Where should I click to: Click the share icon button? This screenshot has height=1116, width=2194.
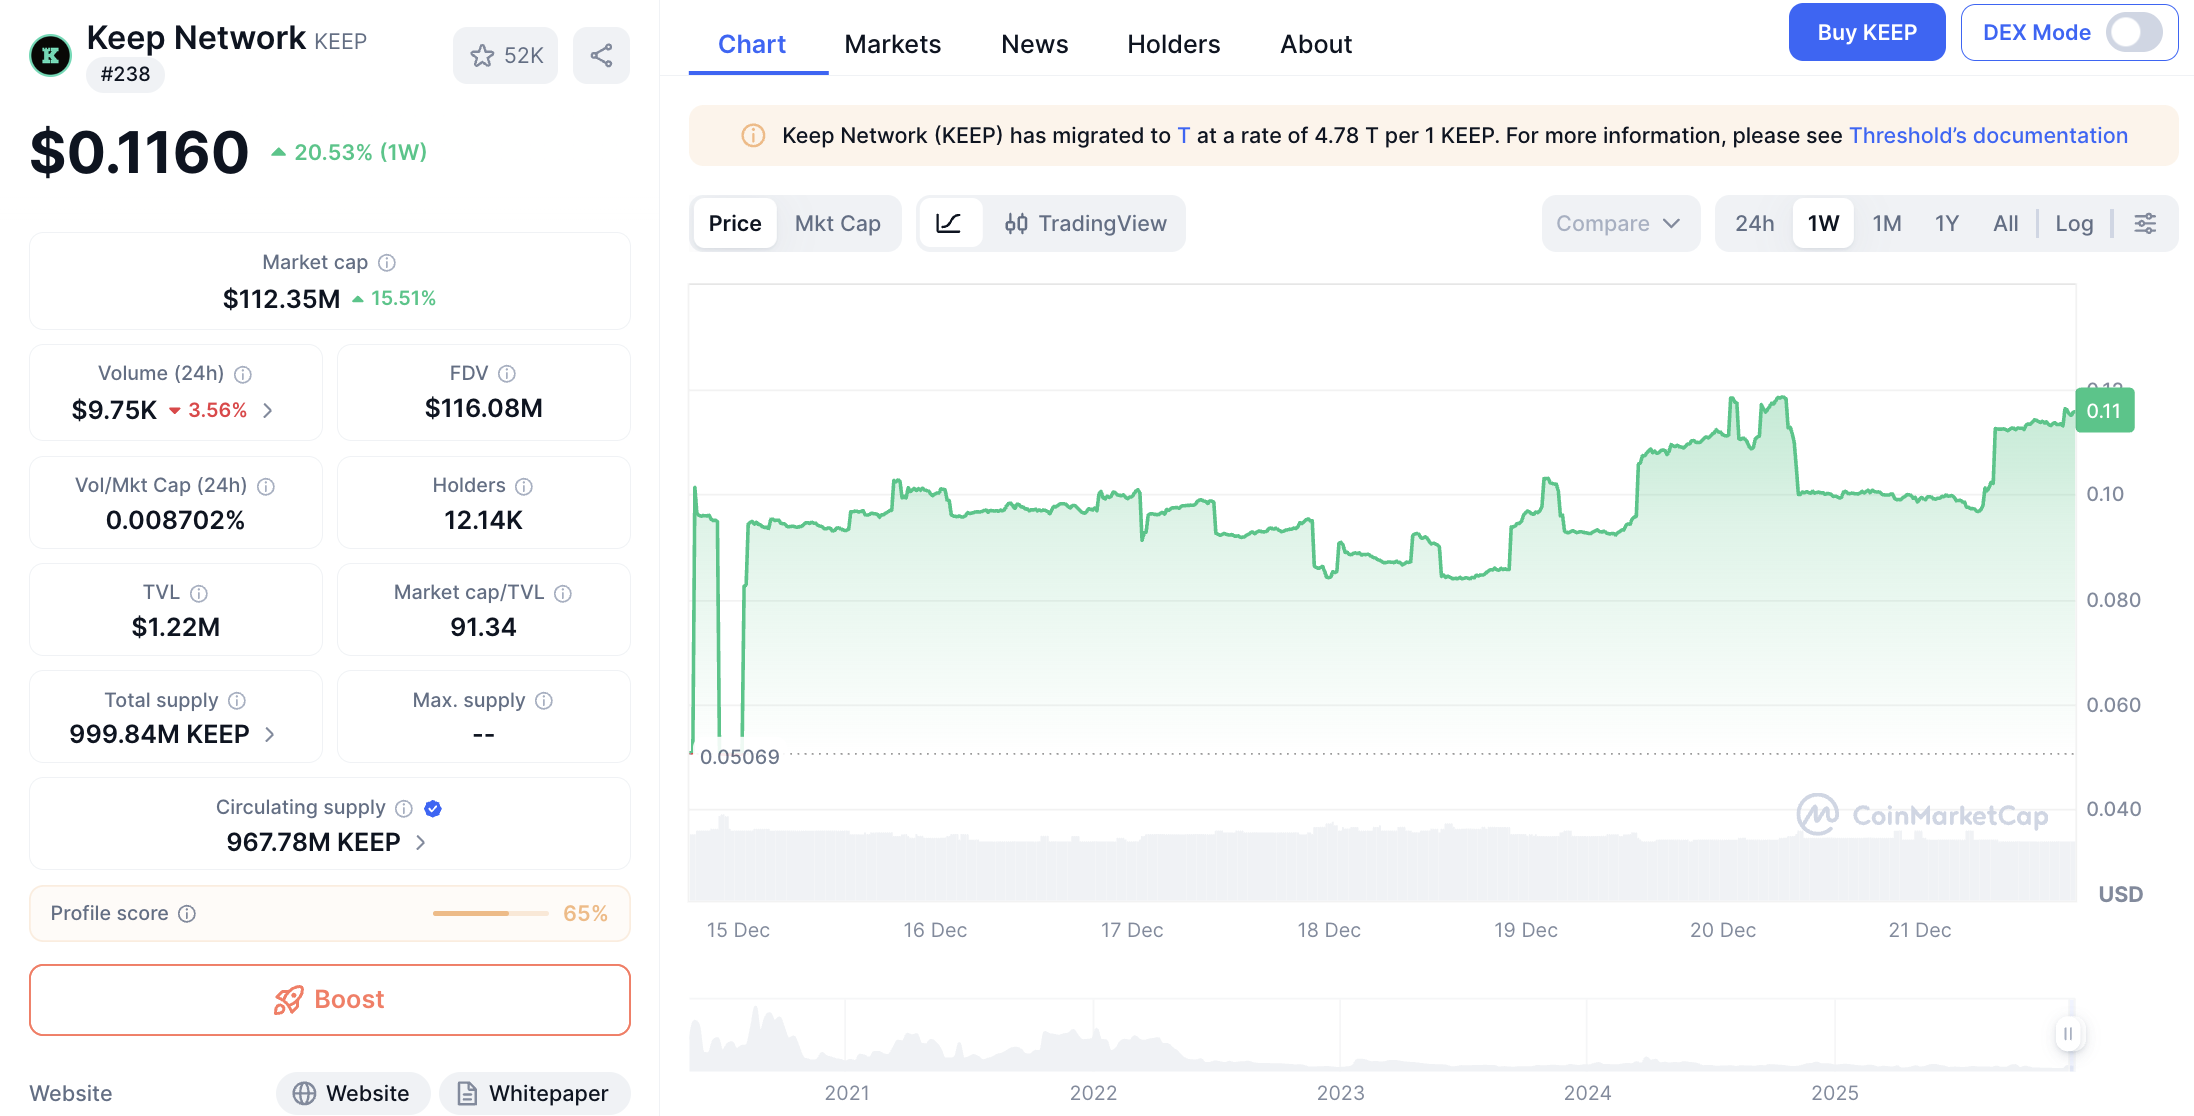pyautogui.click(x=601, y=56)
